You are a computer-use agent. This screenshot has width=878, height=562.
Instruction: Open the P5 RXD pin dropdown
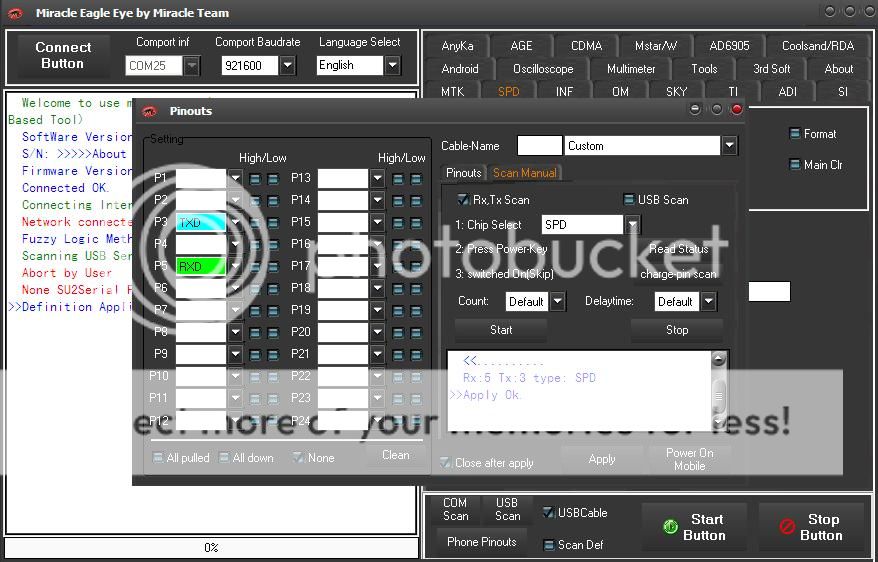point(235,266)
